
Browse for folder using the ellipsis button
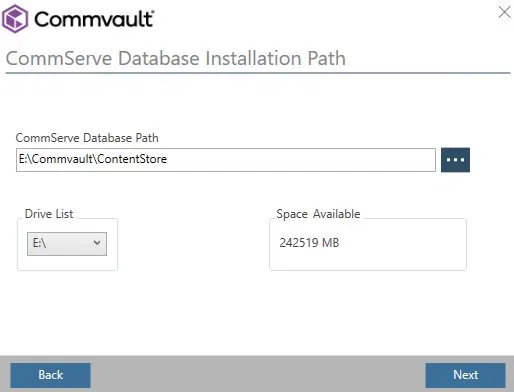(x=455, y=160)
